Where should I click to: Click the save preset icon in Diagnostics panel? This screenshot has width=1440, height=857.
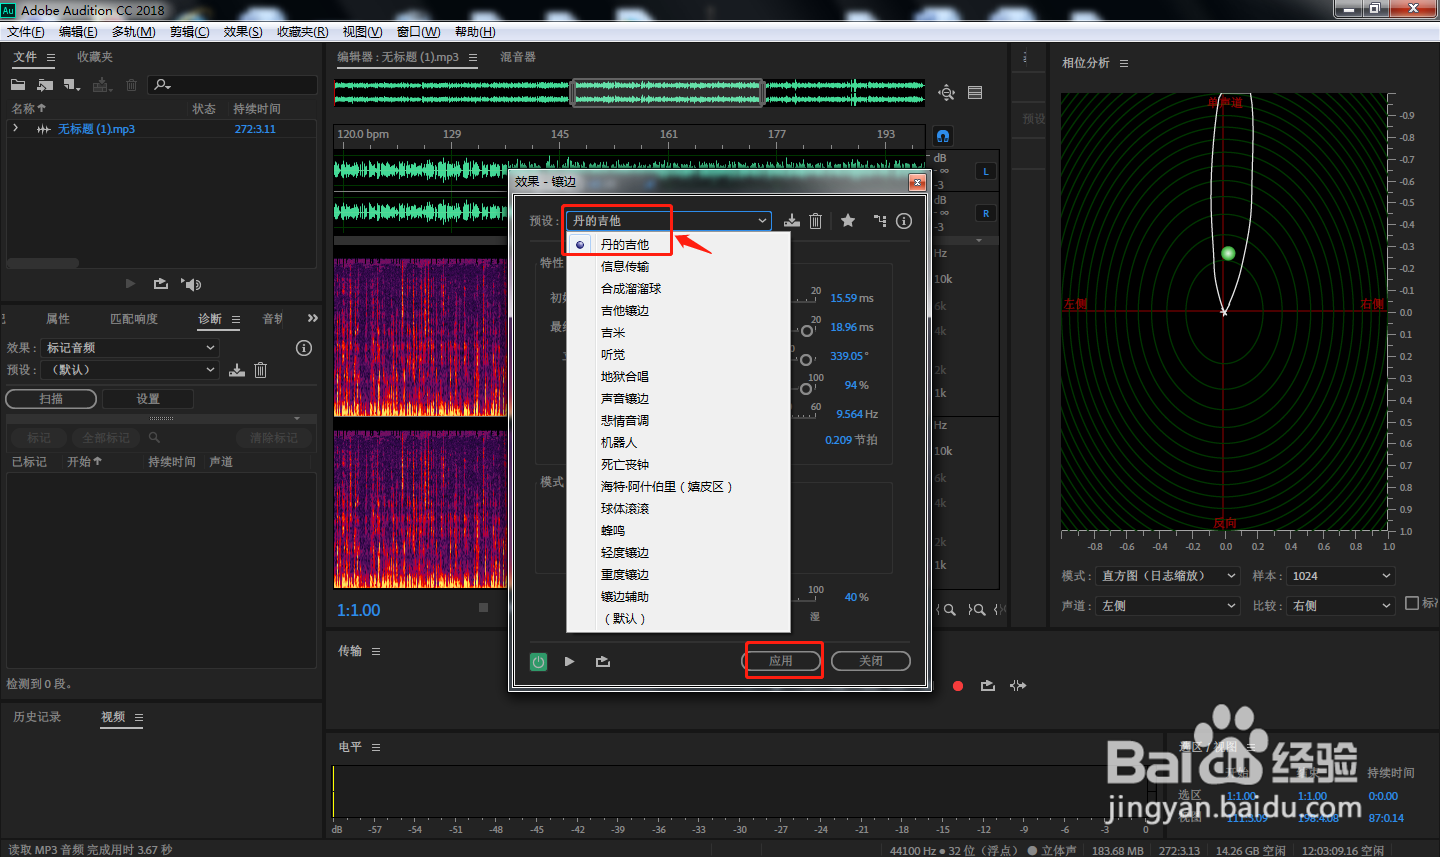[237, 370]
